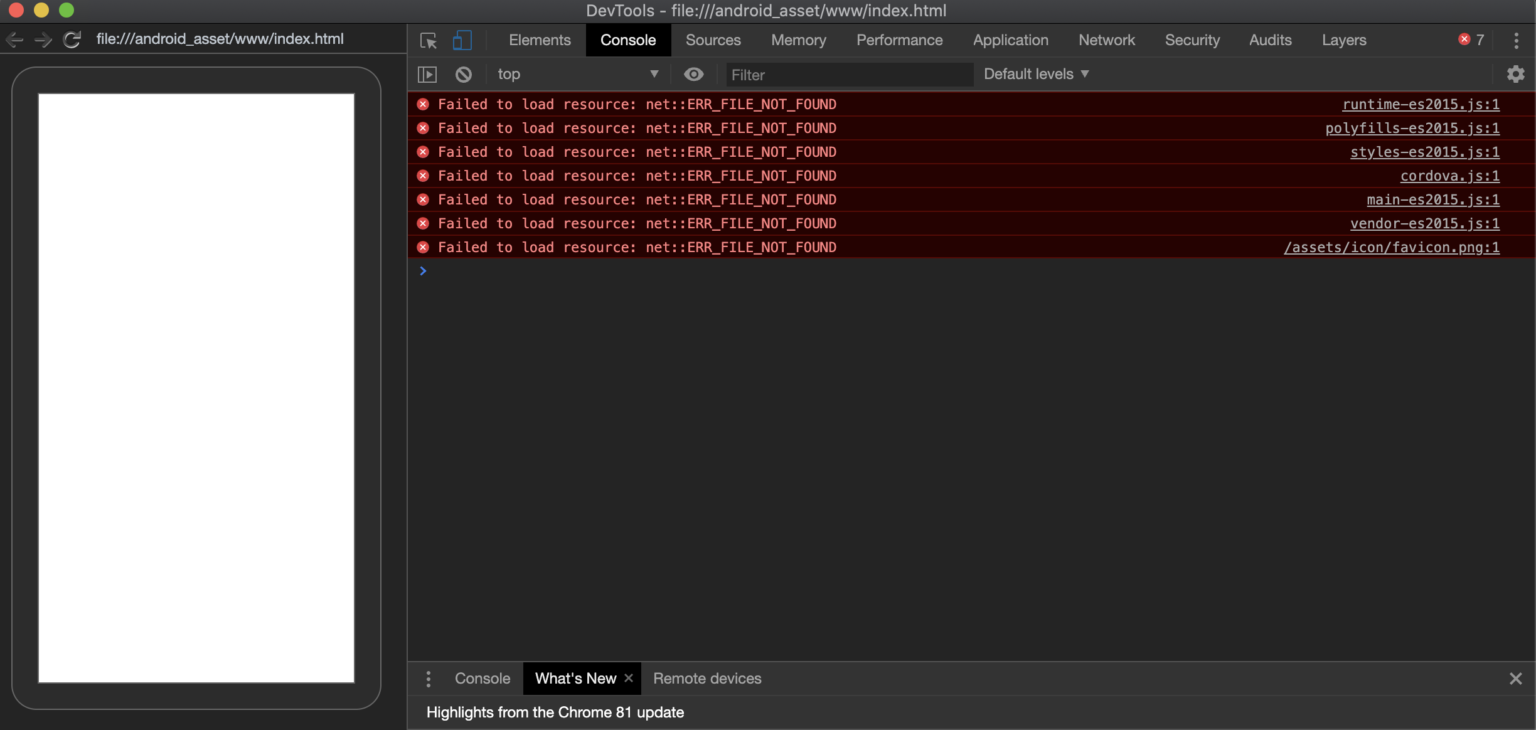Viewport: 1536px width, 730px height.
Task: Toggle the device toolbar icon
Action: [461, 40]
